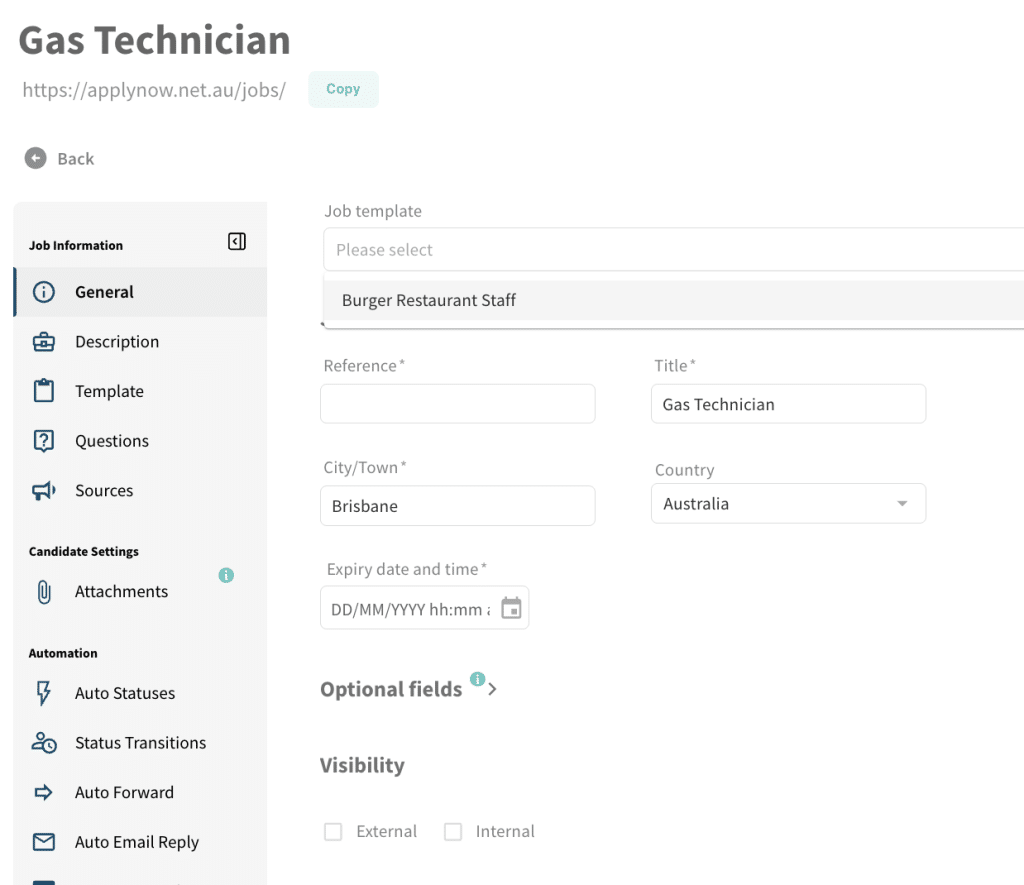This screenshot has height=885, width=1024.
Task: Open the Description section icon
Action: tap(42, 341)
